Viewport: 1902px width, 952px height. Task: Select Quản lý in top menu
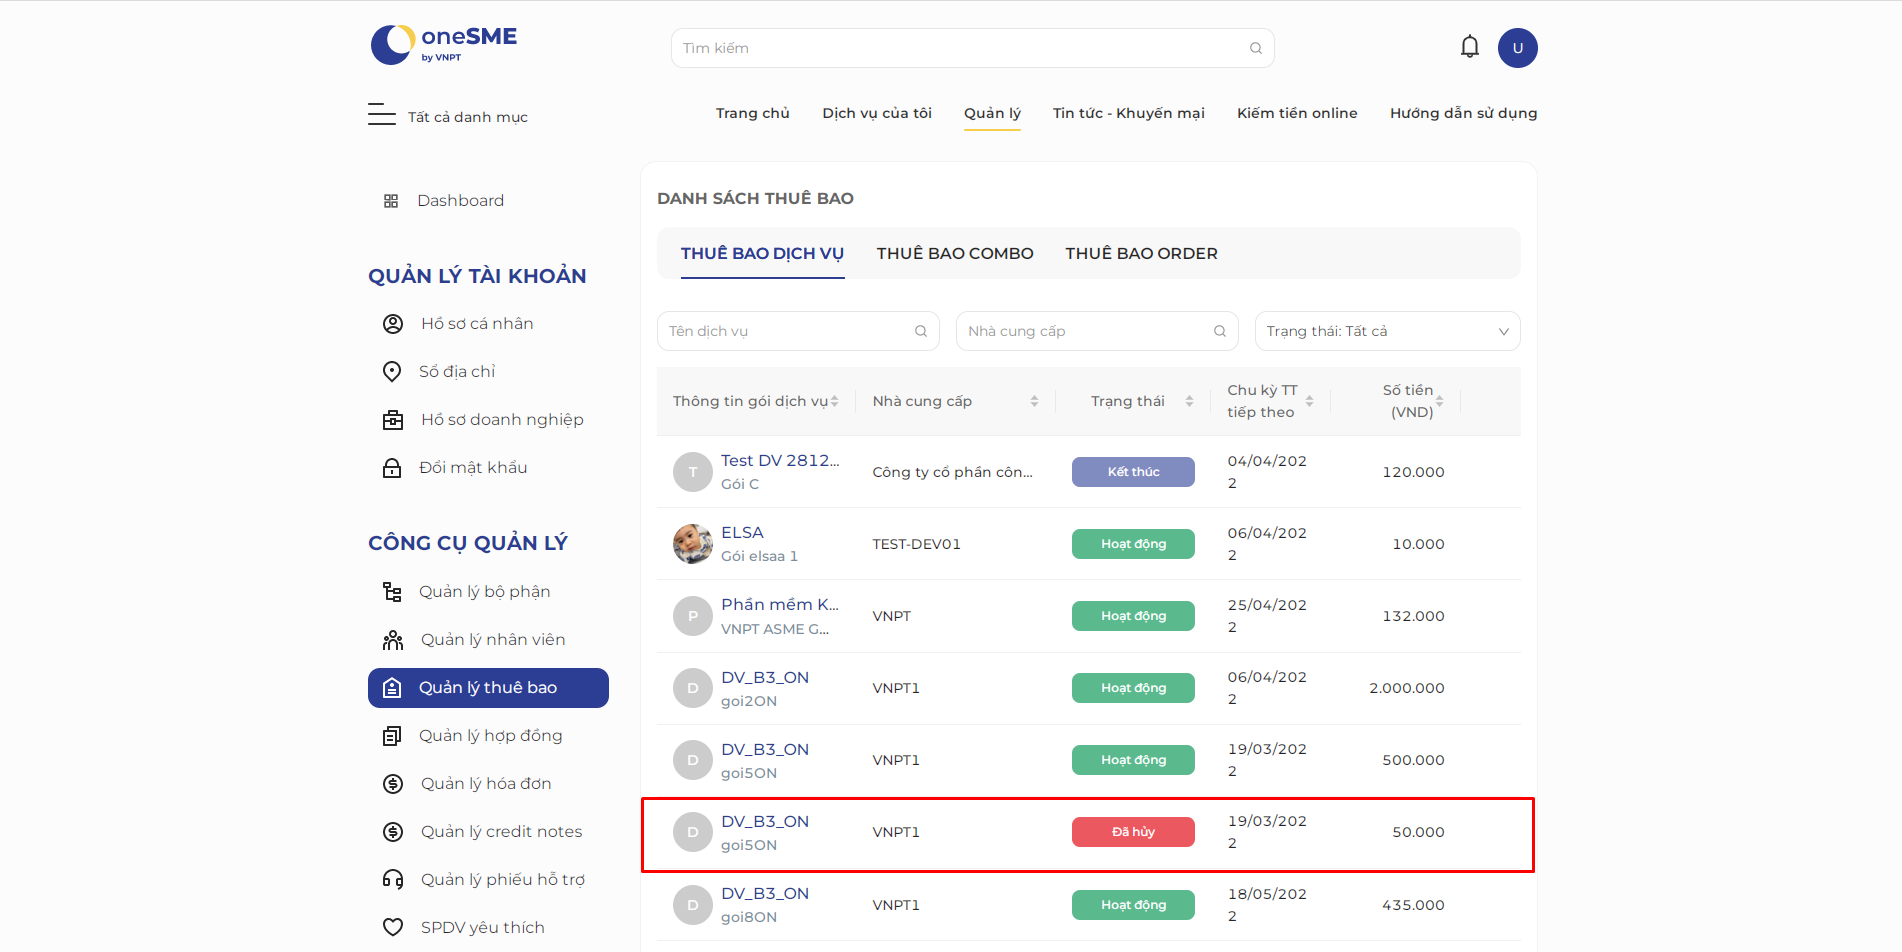(x=992, y=113)
